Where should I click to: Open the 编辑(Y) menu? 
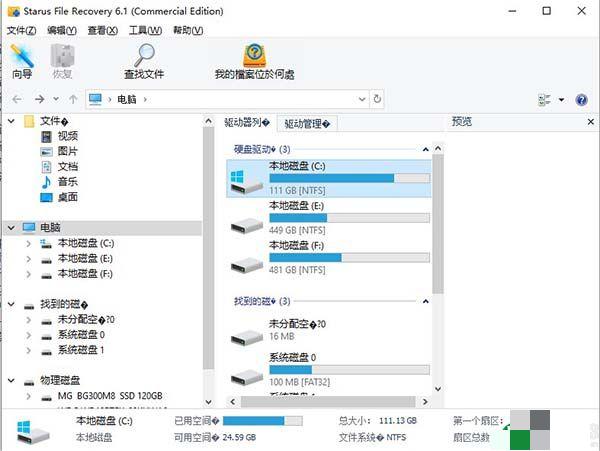pyautogui.click(x=62, y=30)
